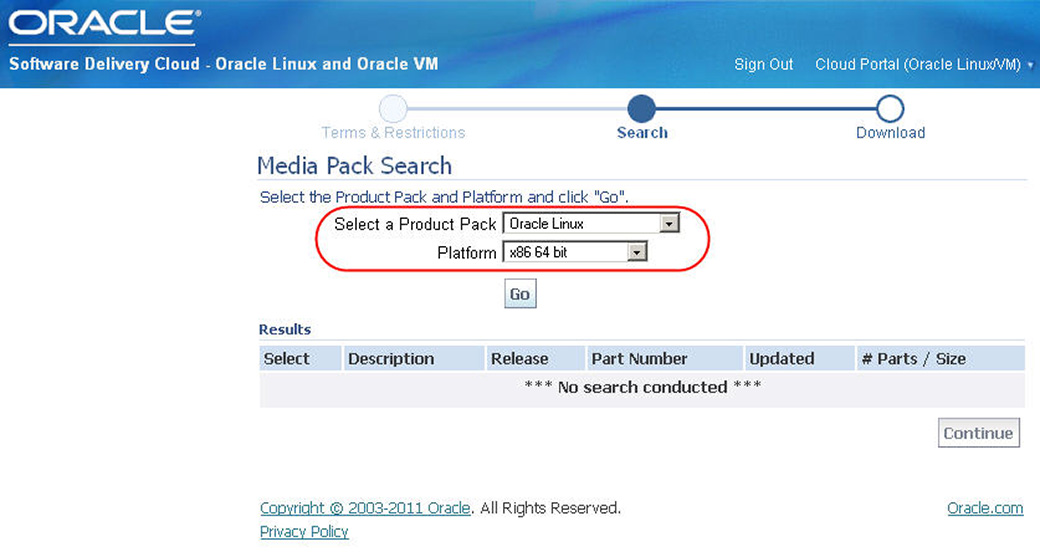Click the x86 64 bit platform field
Image resolution: width=1040 pixels, height=557 pixels.
[x=574, y=252]
